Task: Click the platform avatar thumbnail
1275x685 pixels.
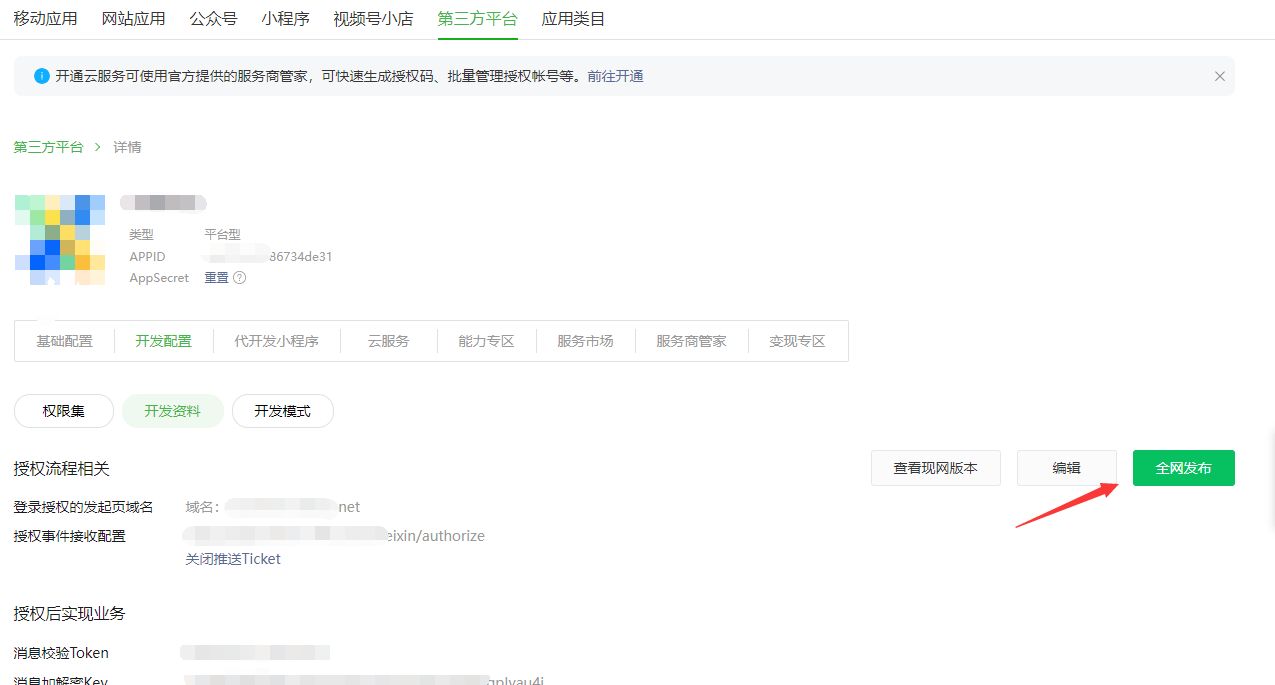Action: [x=60, y=240]
